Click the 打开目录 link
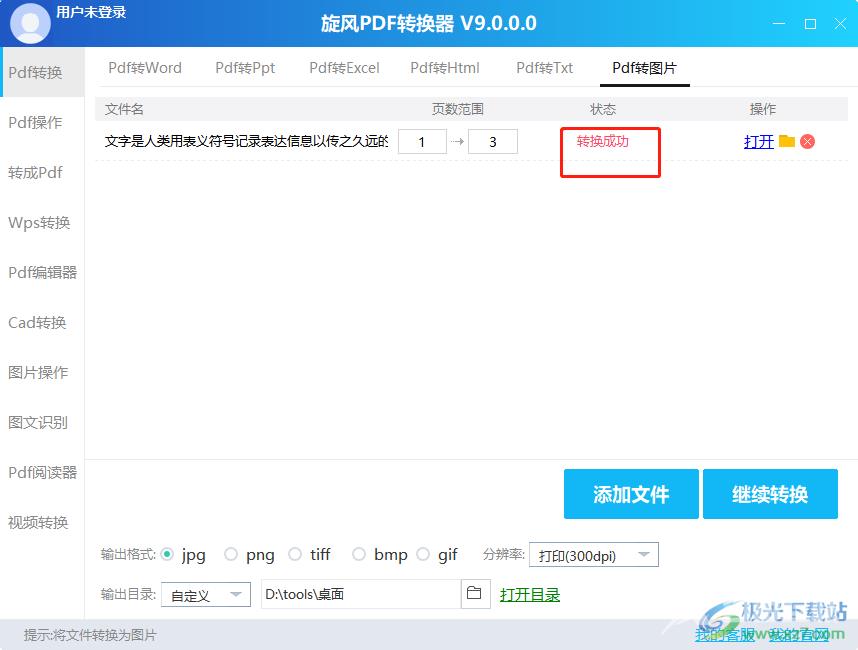This screenshot has height=650, width=858. (x=530, y=595)
